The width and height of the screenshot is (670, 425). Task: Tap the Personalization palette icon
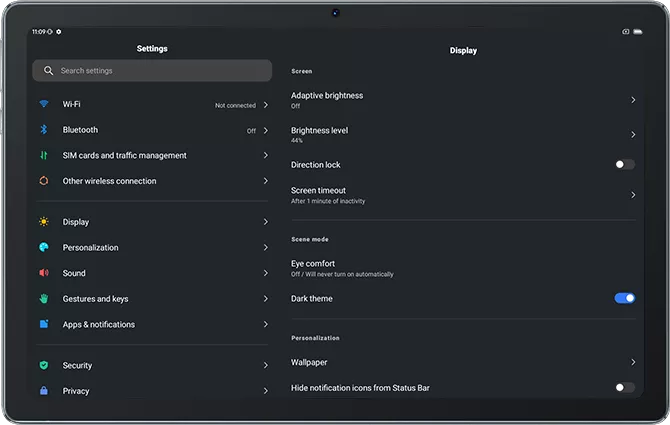click(x=44, y=248)
